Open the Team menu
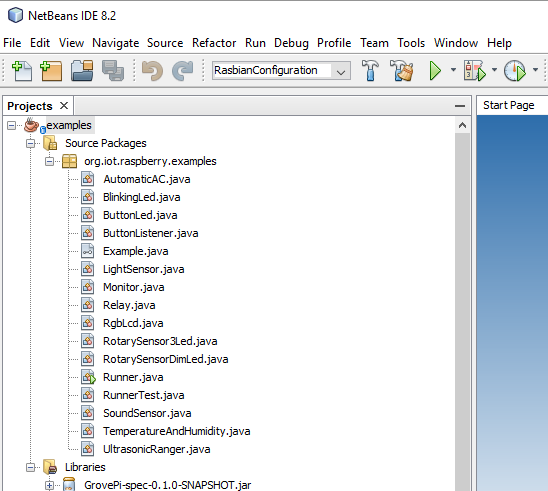This screenshot has width=548, height=491. coord(374,43)
